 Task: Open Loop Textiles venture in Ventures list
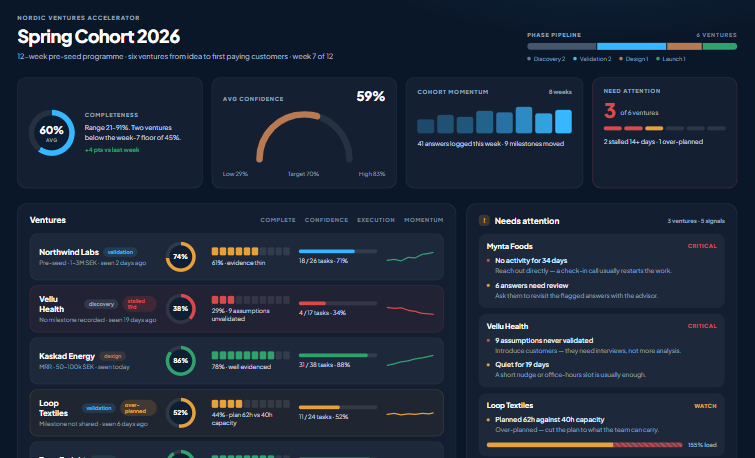tap(53, 408)
